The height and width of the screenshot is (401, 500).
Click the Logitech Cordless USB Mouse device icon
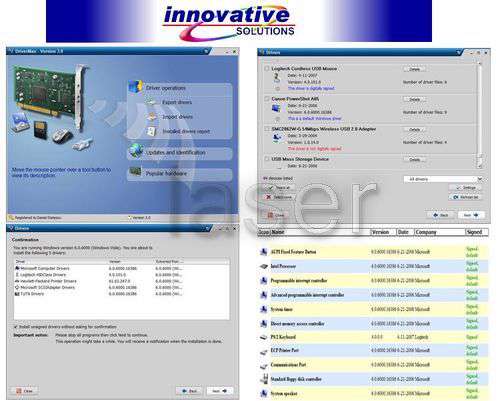[277, 78]
